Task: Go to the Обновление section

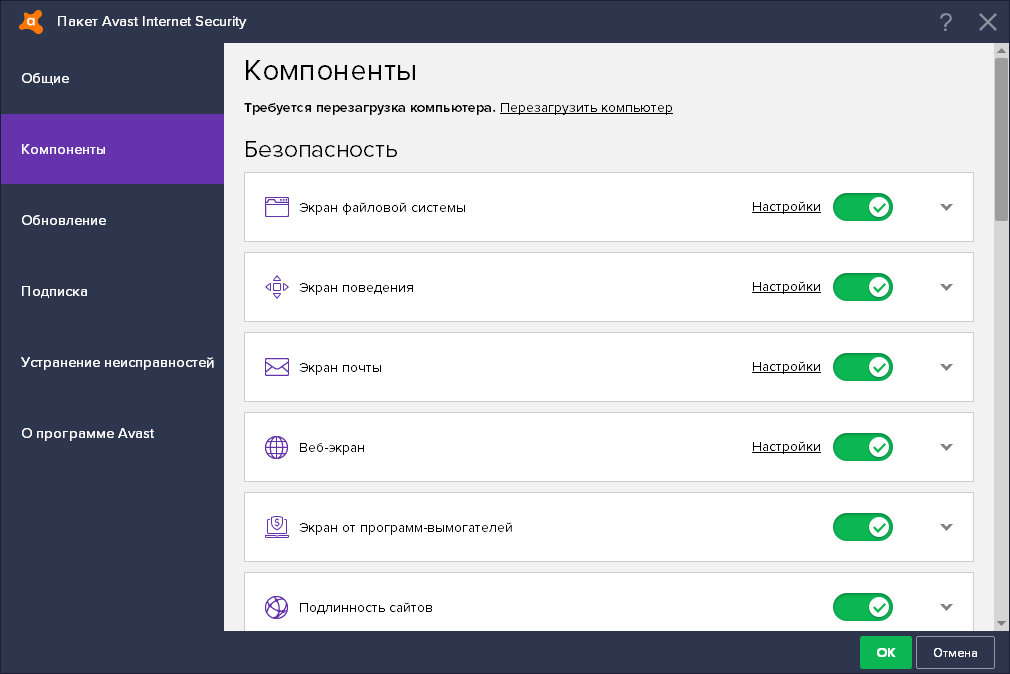Action: (x=112, y=220)
